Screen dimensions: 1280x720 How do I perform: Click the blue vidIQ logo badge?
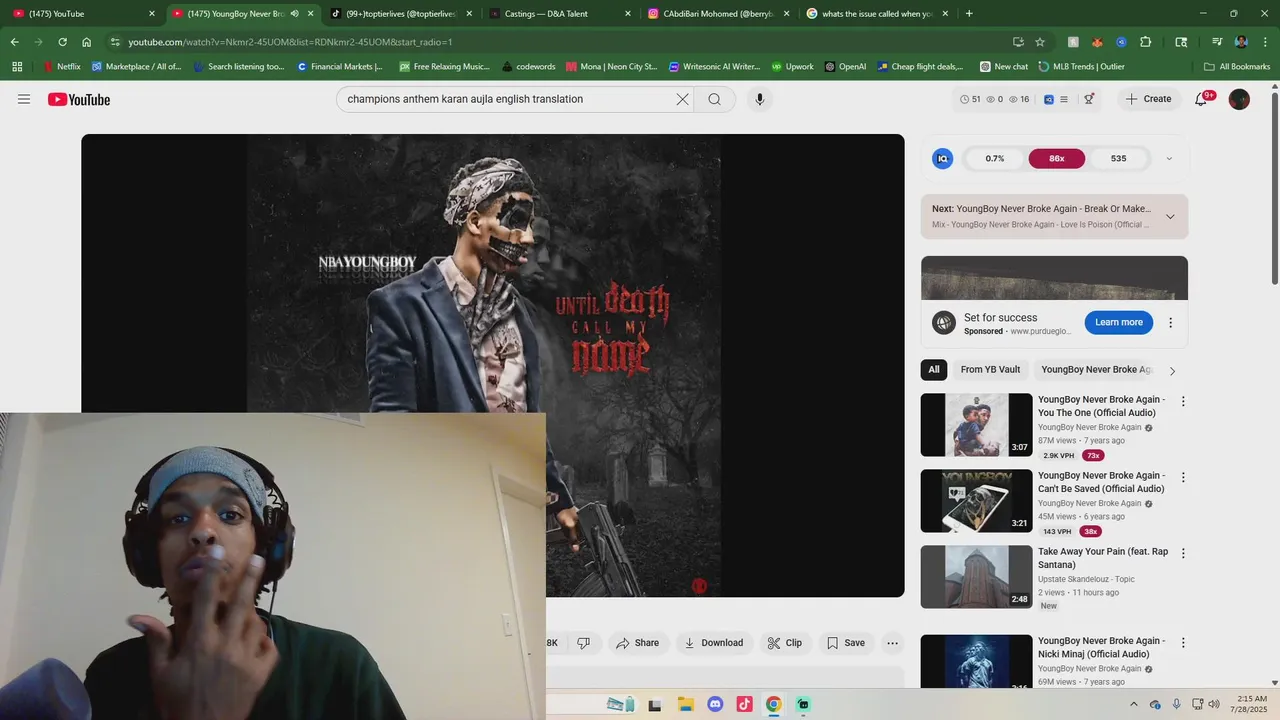coord(942,158)
